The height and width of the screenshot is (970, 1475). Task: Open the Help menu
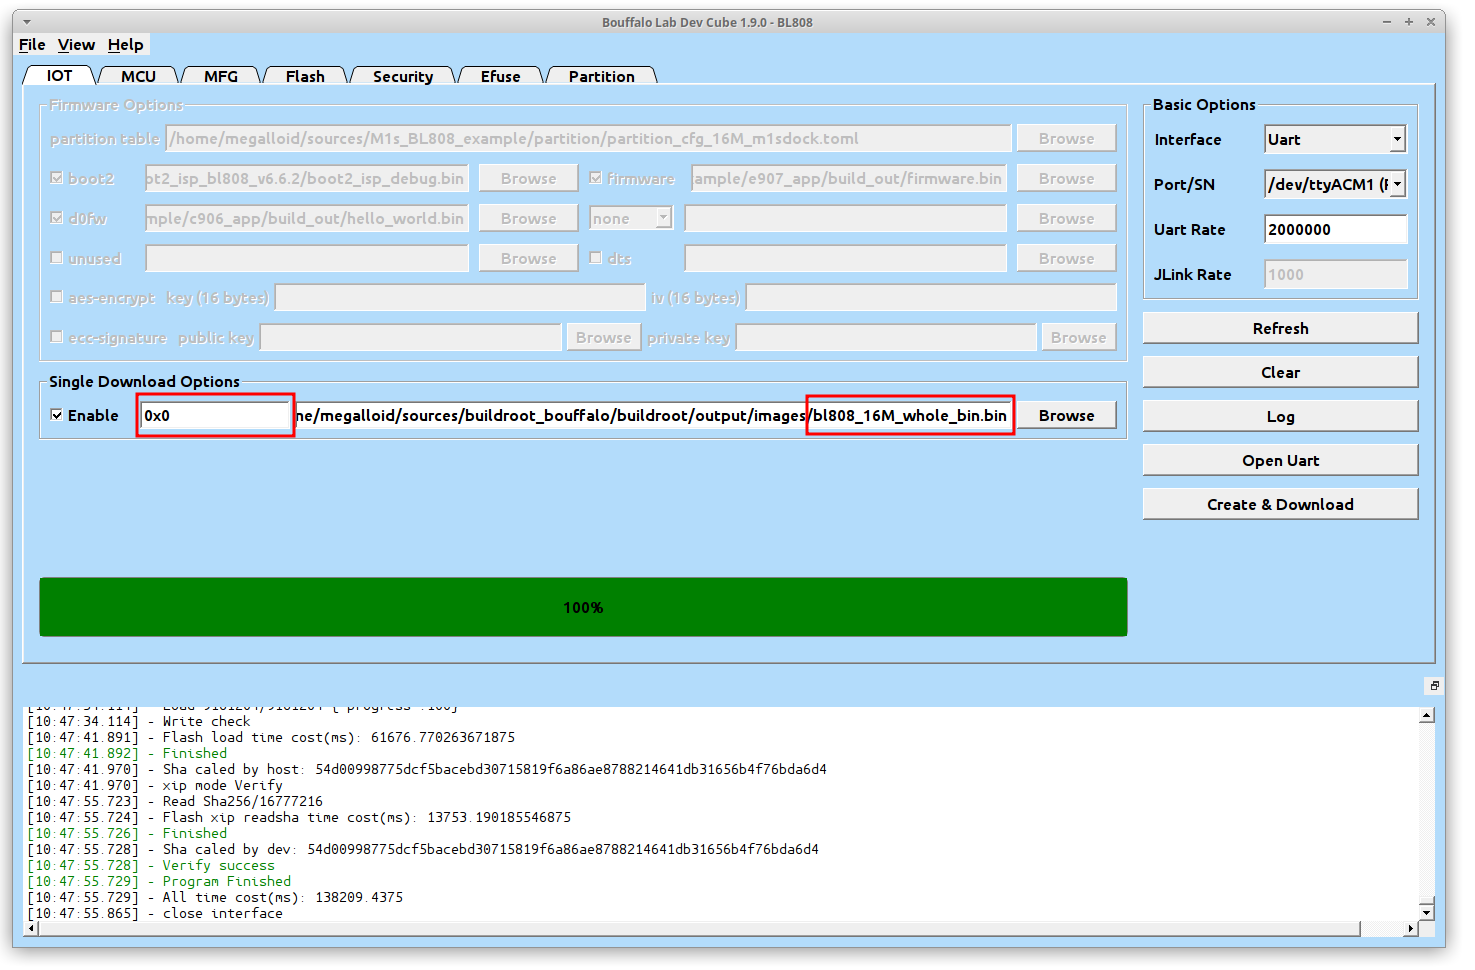[x=126, y=45]
